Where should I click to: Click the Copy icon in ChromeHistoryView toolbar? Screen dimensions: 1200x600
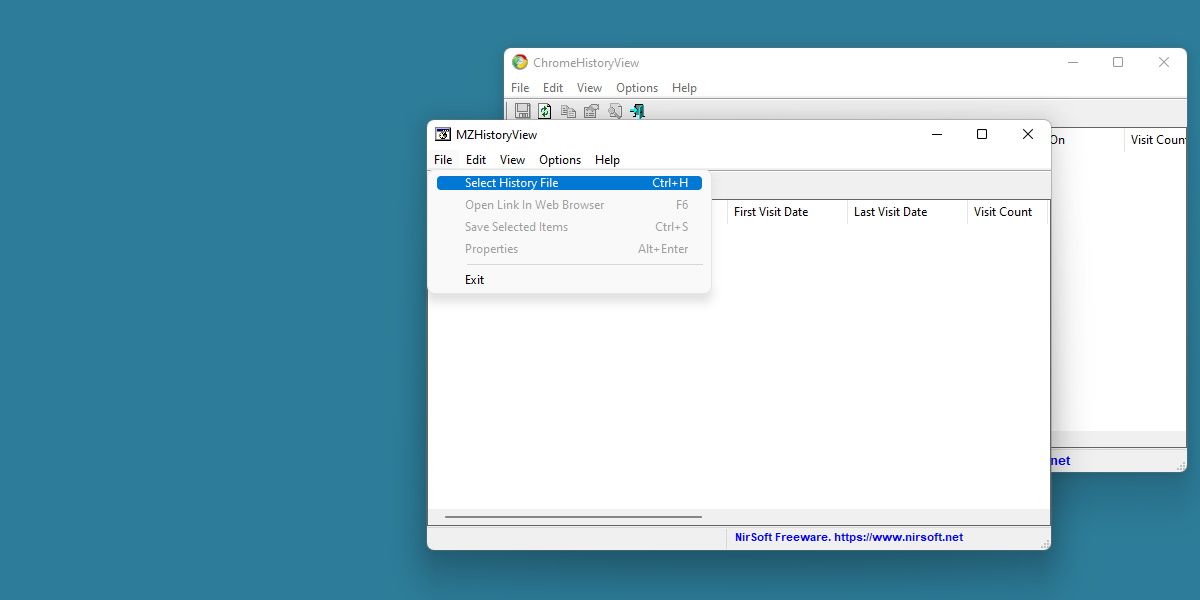(x=568, y=111)
